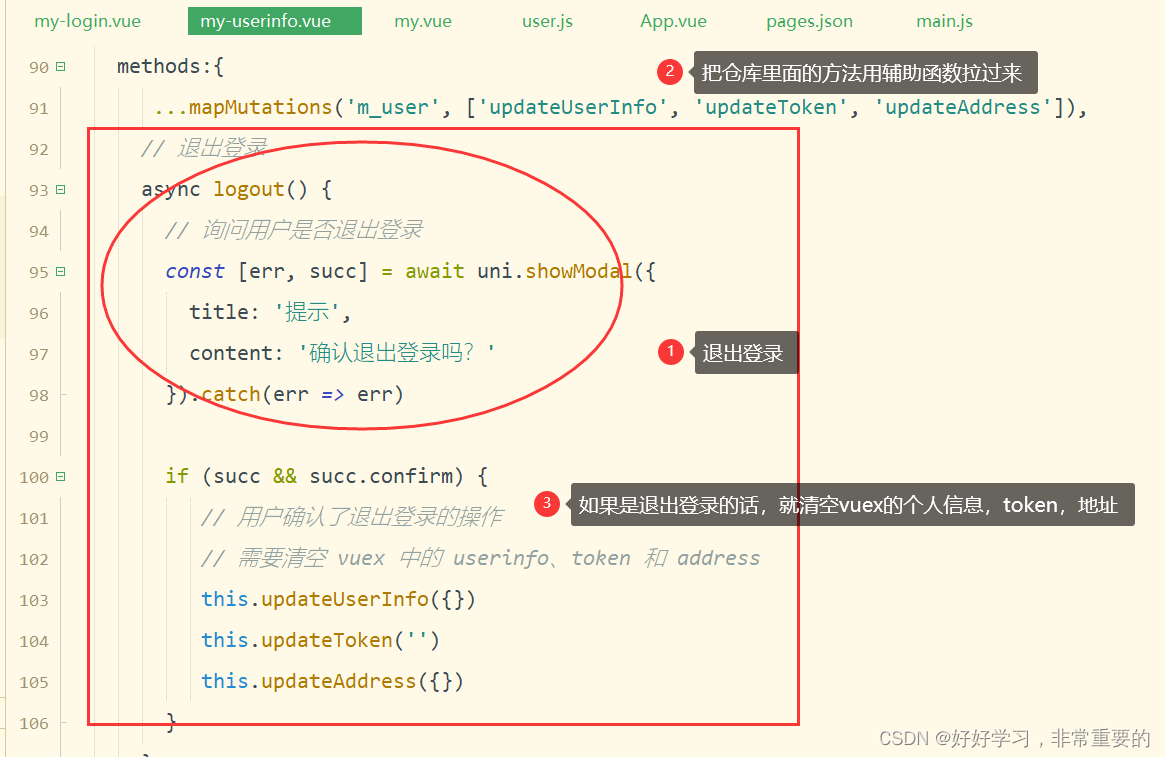This screenshot has height=757, width=1165.
Task: Click the red numbered badge 1
Action: tap(670, 352)
